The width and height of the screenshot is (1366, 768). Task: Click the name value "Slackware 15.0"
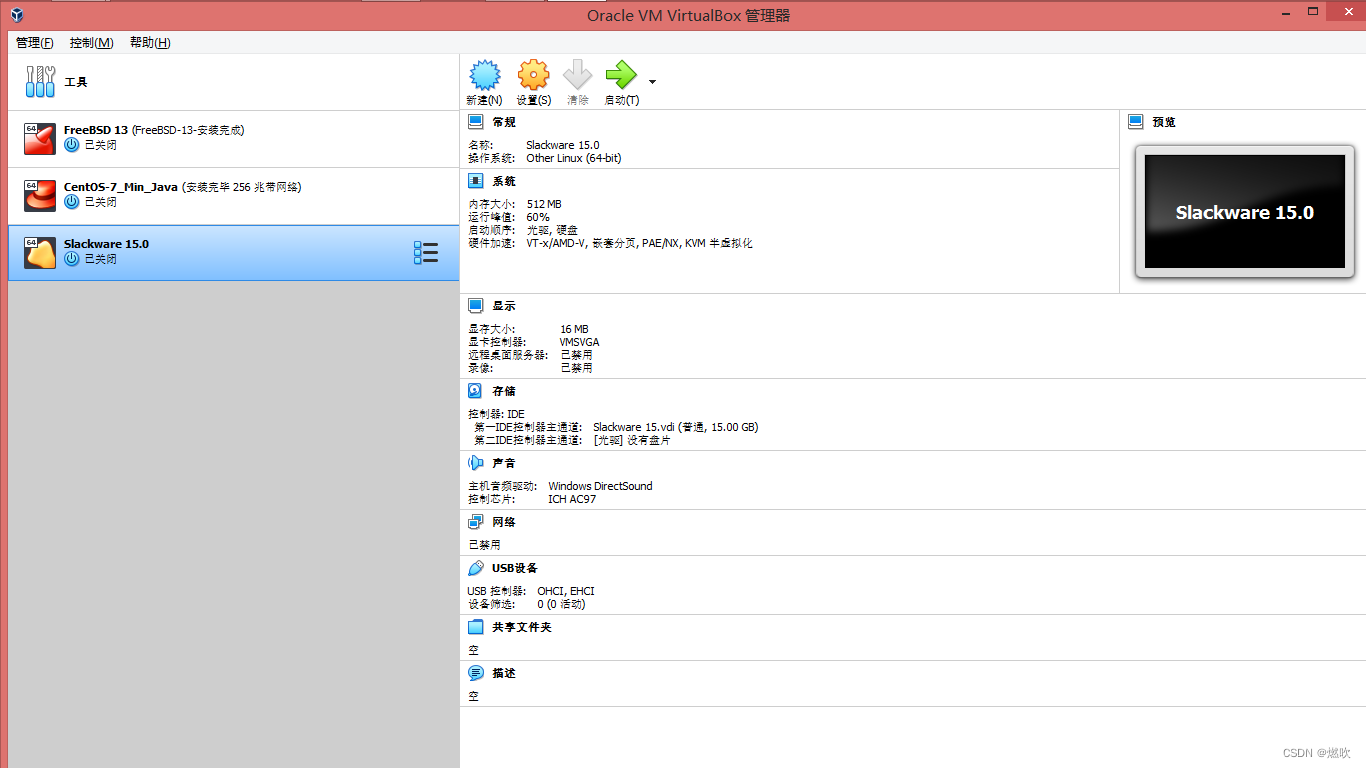563,145
